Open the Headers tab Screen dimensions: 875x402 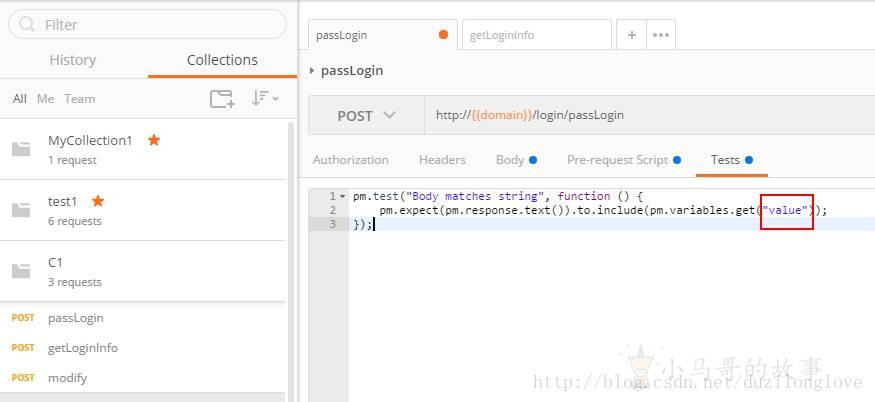(442, 160)
